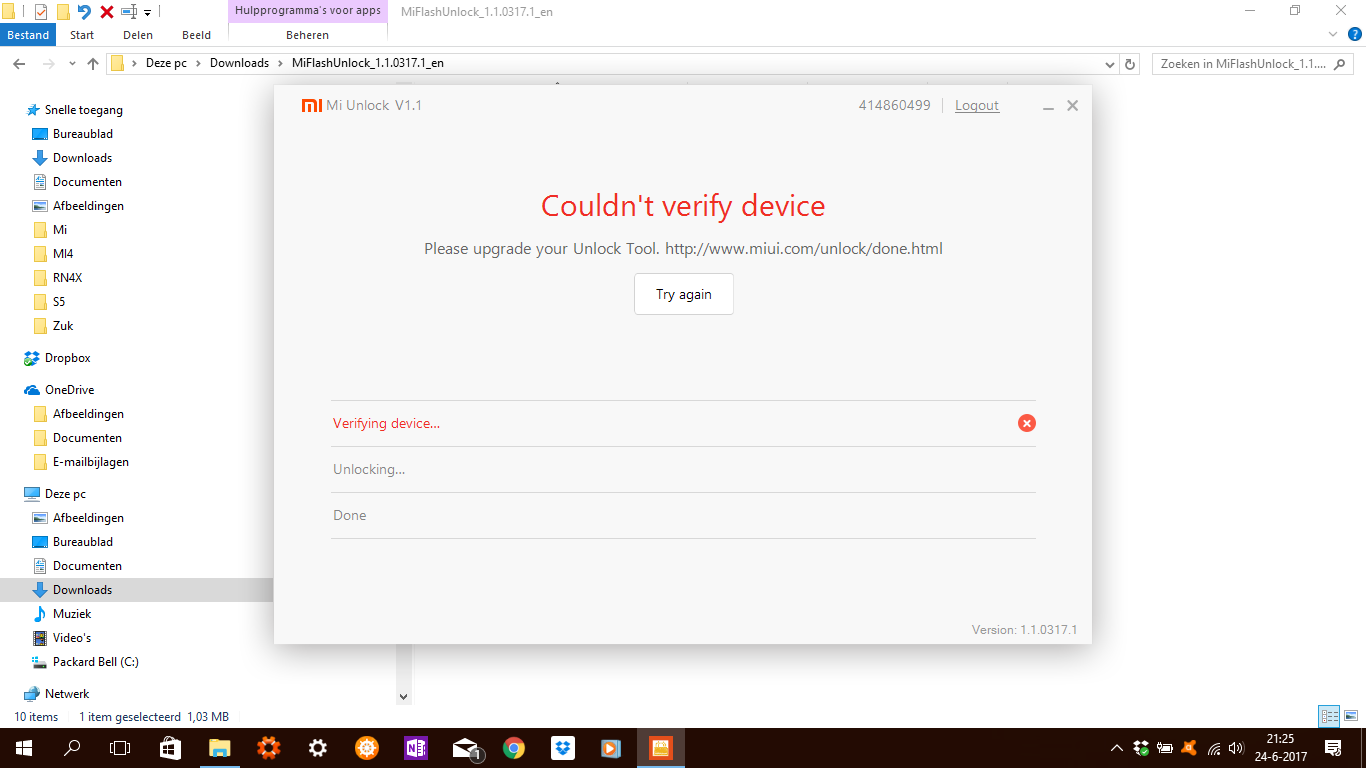1366x768 pixels.
Task: Switch to details view layout icon
Action: 1329,716
